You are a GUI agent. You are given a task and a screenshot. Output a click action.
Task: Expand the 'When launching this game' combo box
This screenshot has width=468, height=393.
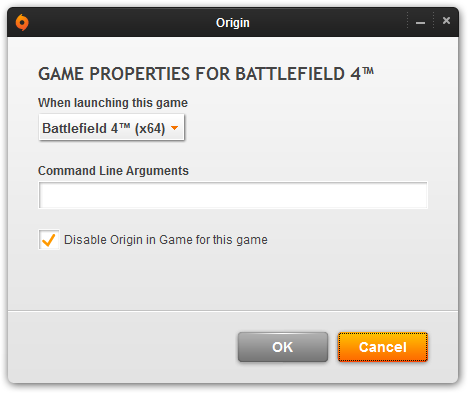(111, 128)
